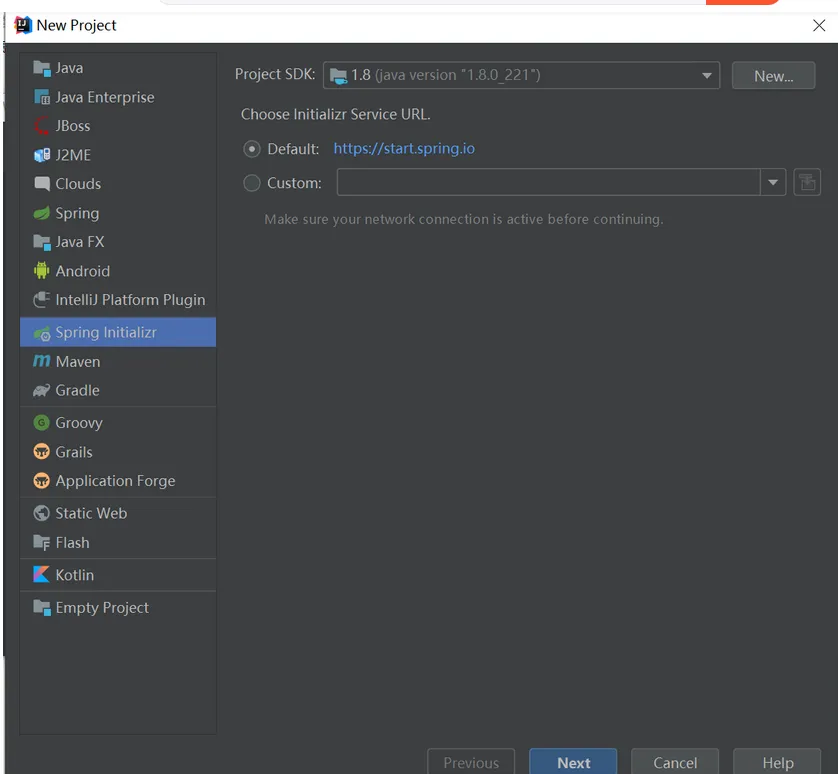The width and height of the screenshot is (838, 774).
Task: Expand the Custom URL history dropdown arrow
Action: 773,182
